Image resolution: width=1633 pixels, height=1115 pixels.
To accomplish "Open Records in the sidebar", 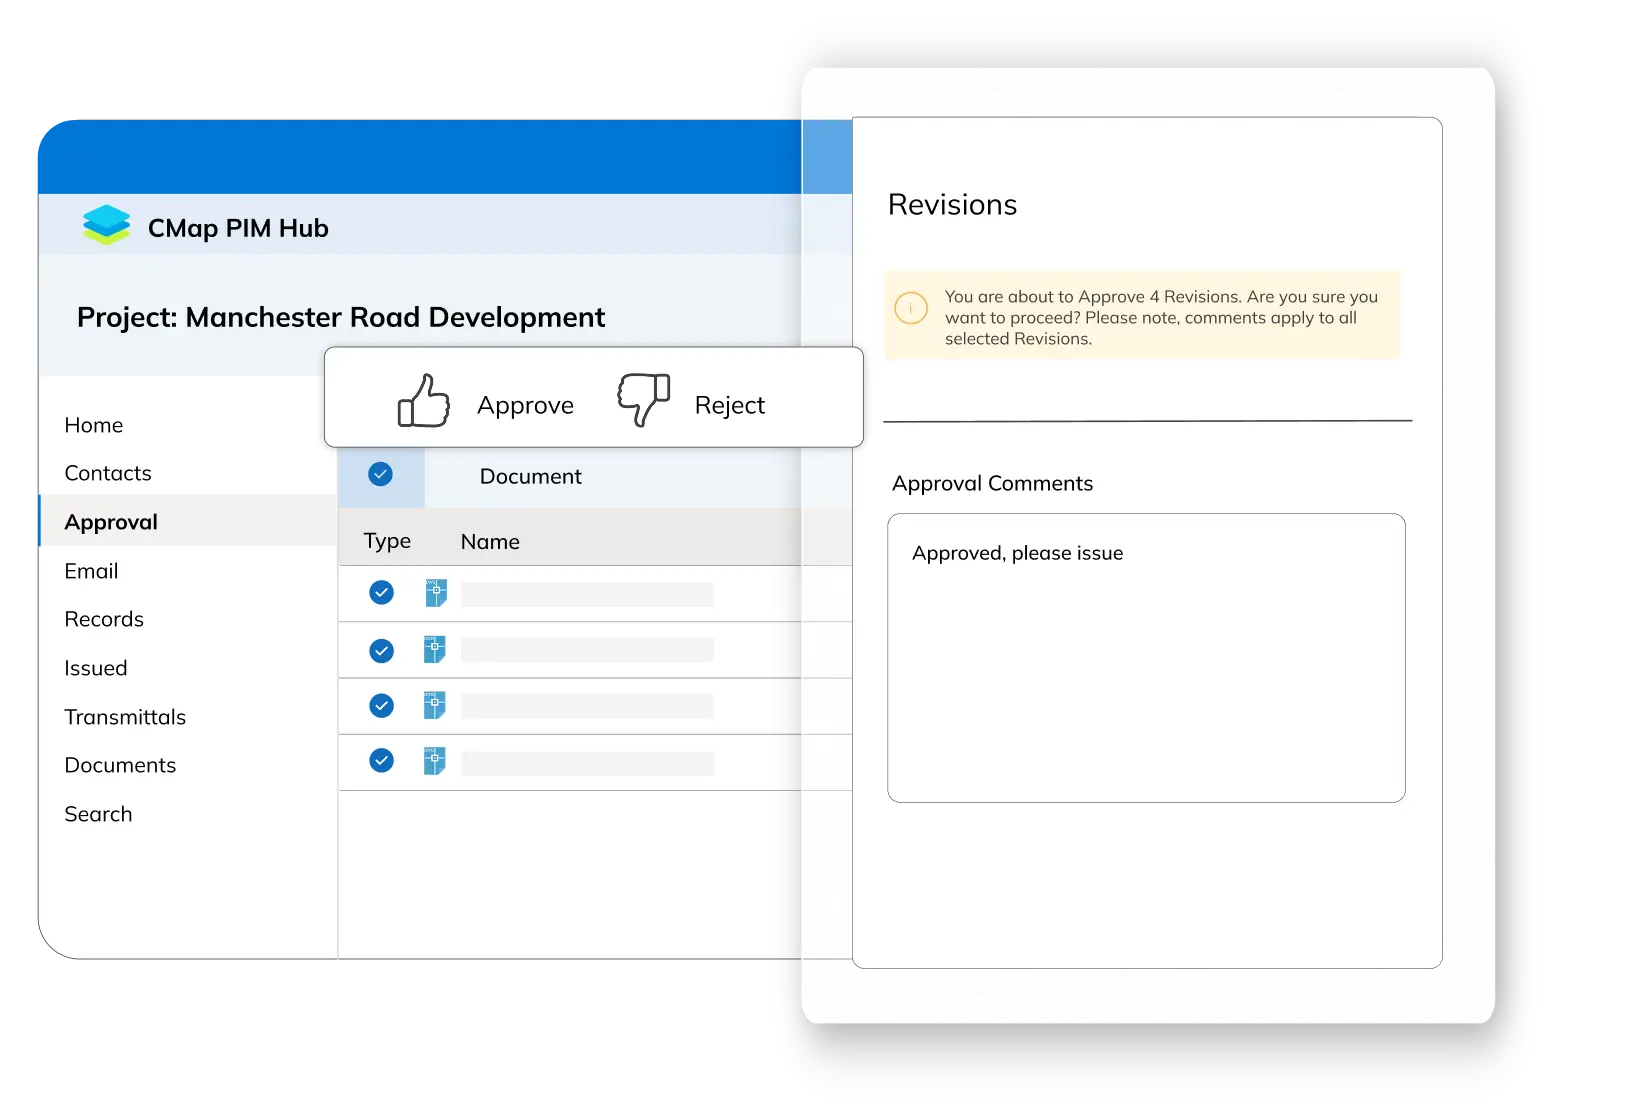I will [x=104, y=619].
